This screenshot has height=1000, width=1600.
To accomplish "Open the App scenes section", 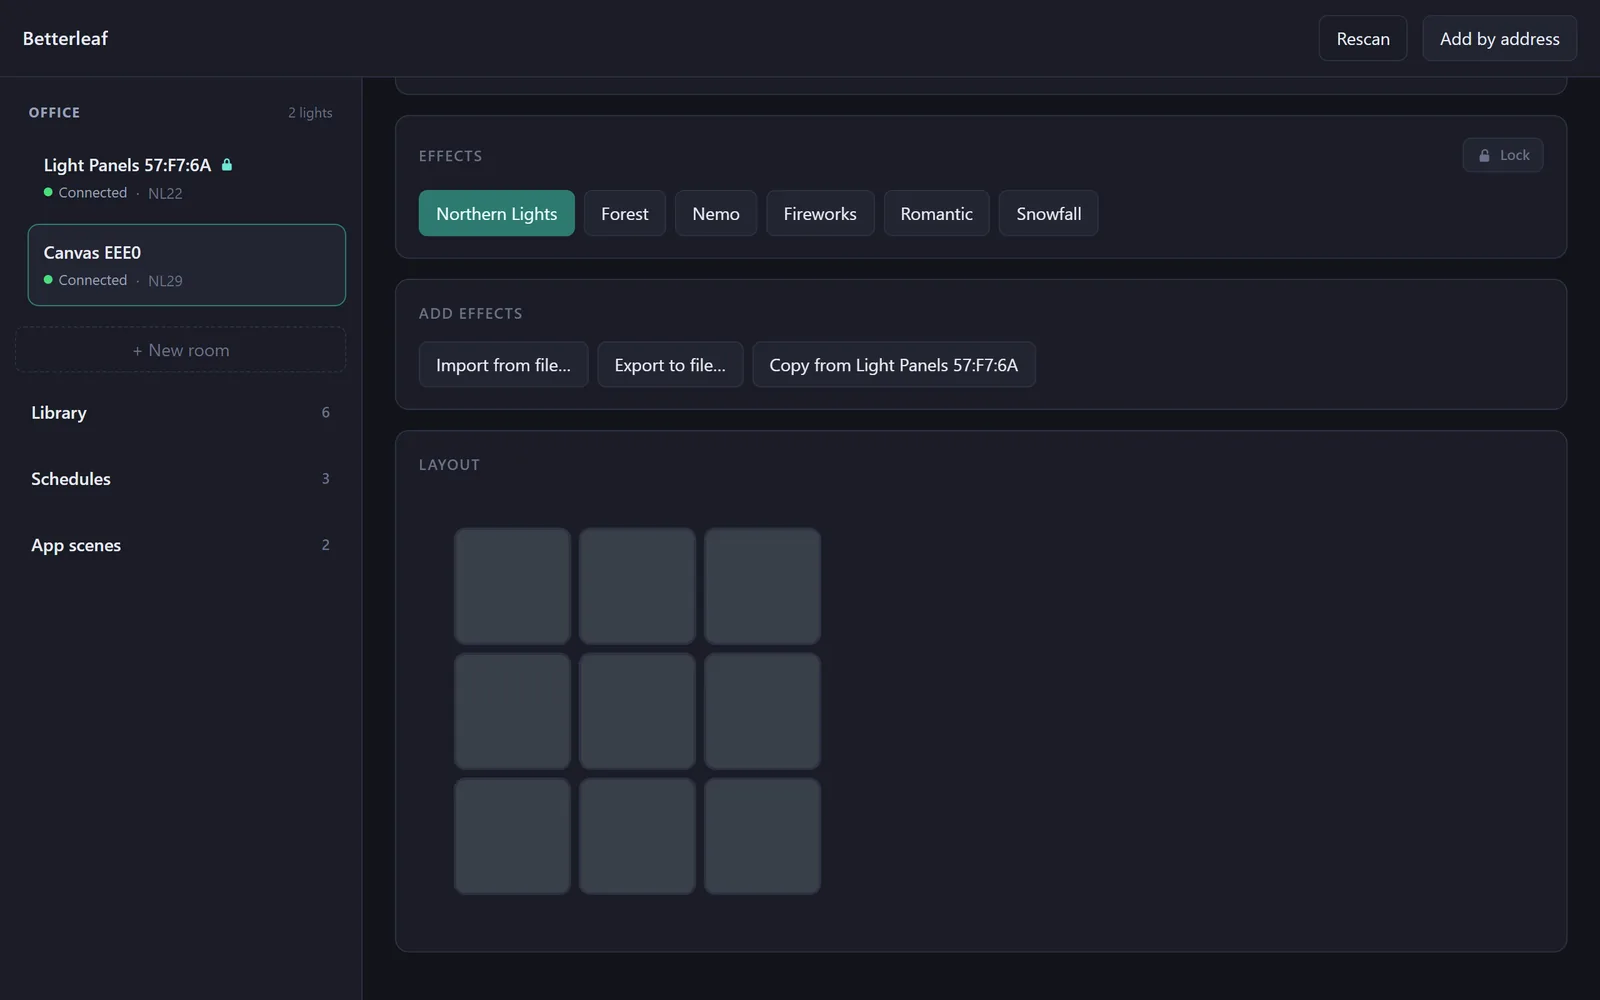I will (x=181, y=545).
